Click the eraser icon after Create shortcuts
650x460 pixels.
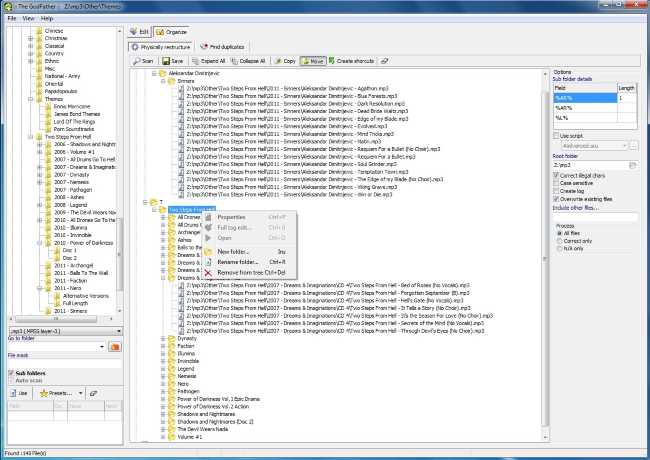pyautogui.click(x=383, y=61)
